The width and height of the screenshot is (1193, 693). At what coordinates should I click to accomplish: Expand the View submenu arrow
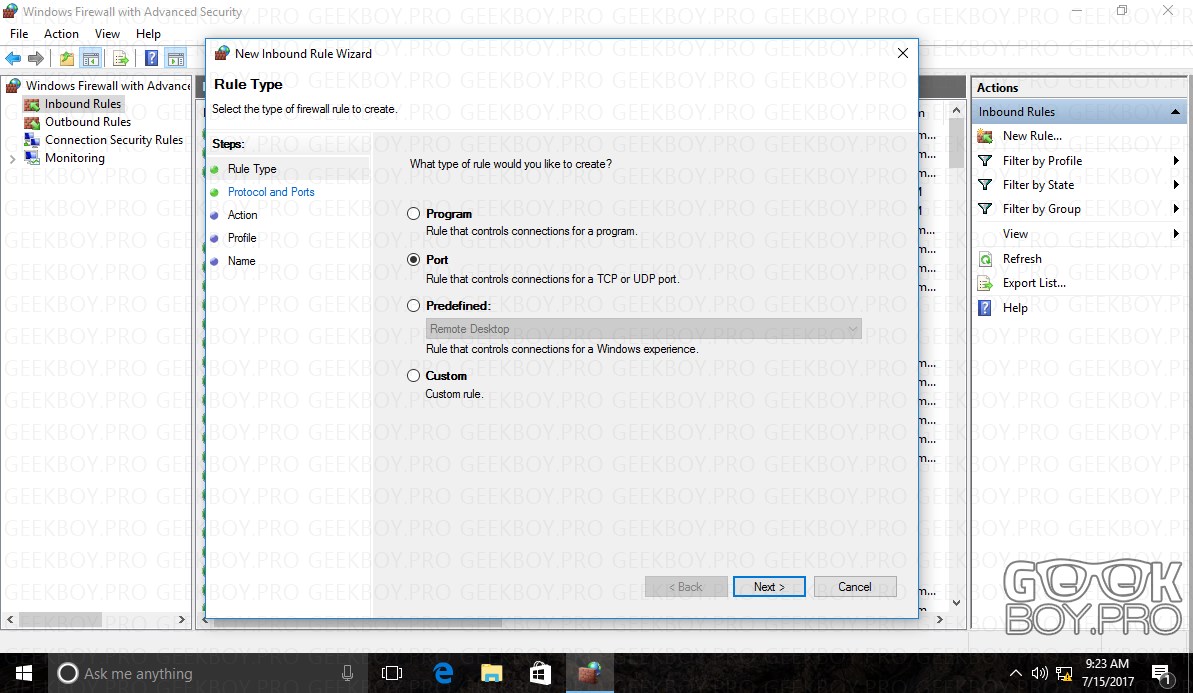point(1176,234)
